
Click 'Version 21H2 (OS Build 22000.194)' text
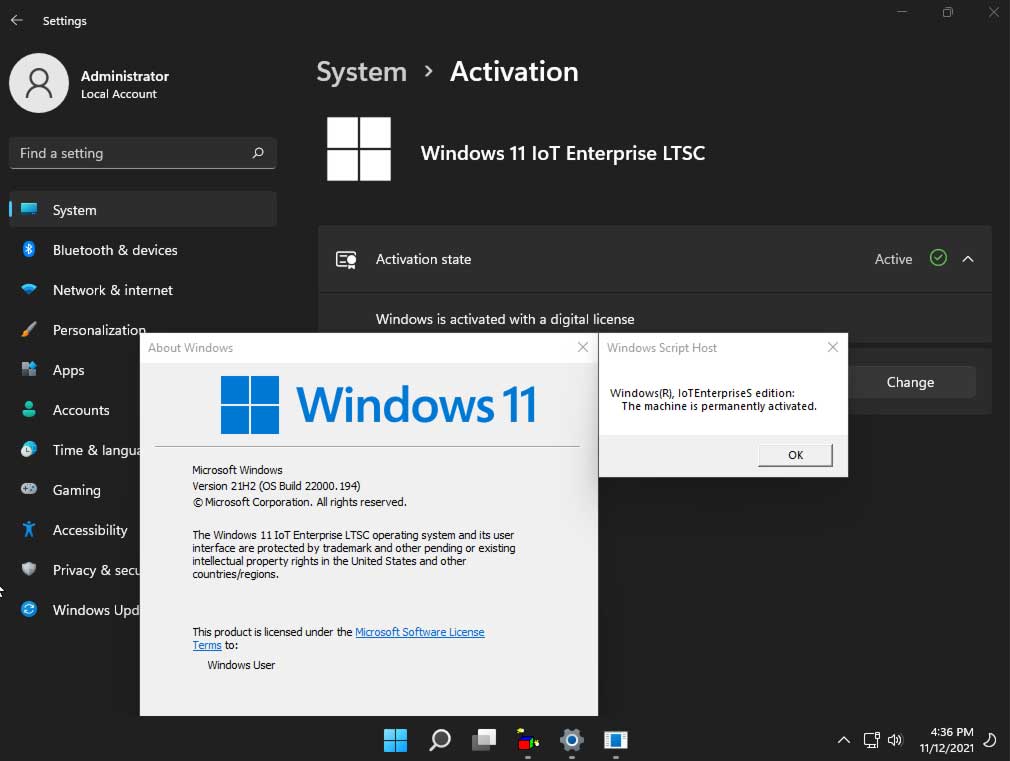point(276,486)
